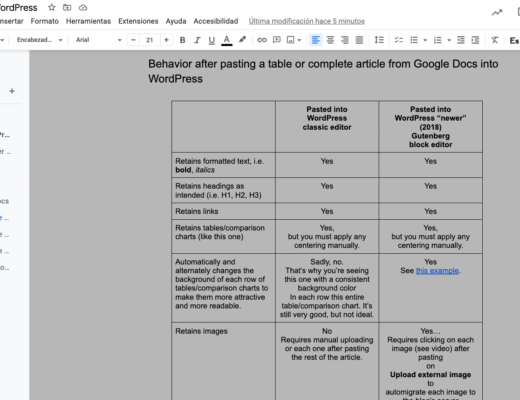Toggle underline formatting
Screen dimensions: 520x400
tap(212, 40)
